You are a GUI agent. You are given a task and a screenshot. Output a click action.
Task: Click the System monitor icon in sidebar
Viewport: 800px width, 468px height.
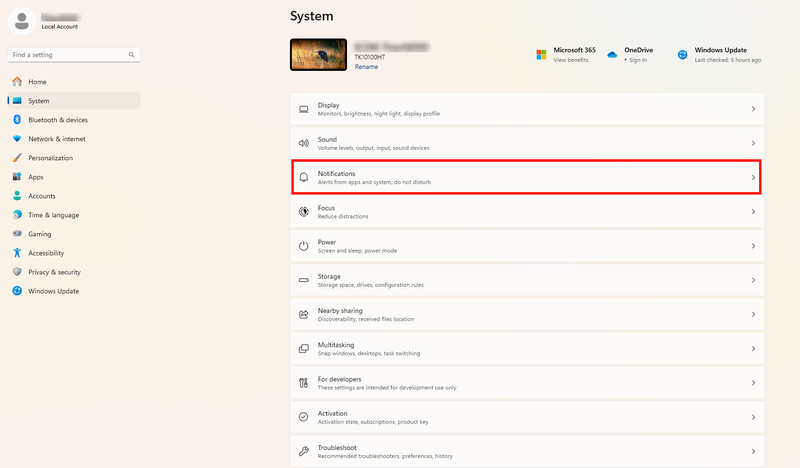17,101
